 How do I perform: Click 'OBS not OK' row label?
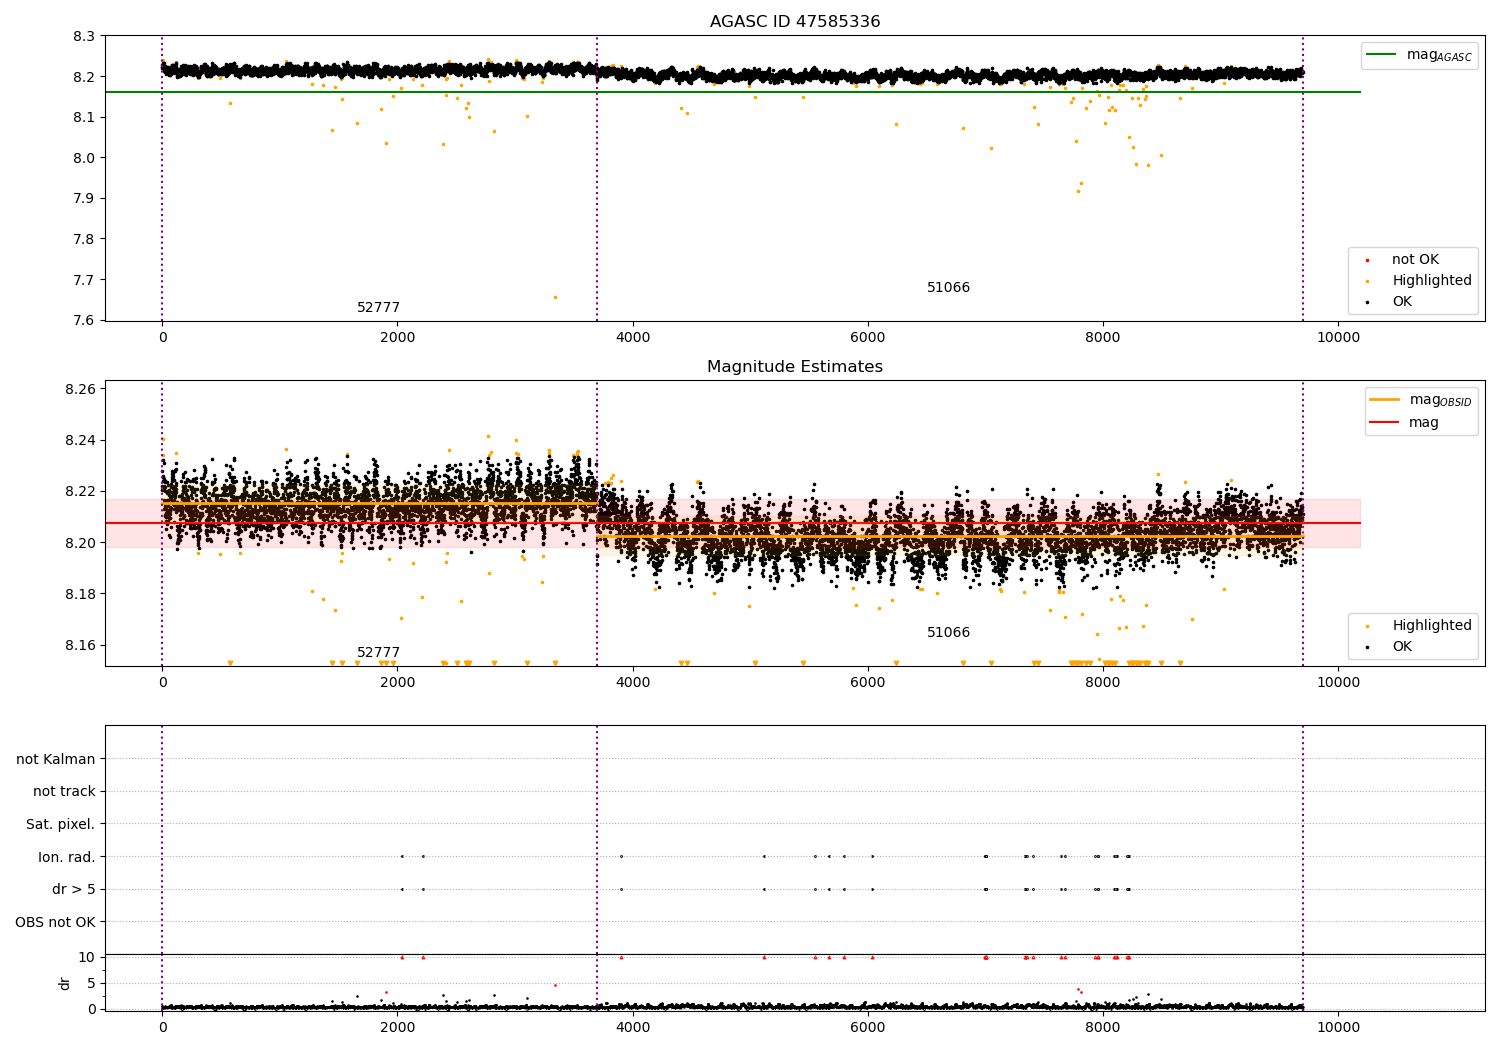click(x=56, y=922)
